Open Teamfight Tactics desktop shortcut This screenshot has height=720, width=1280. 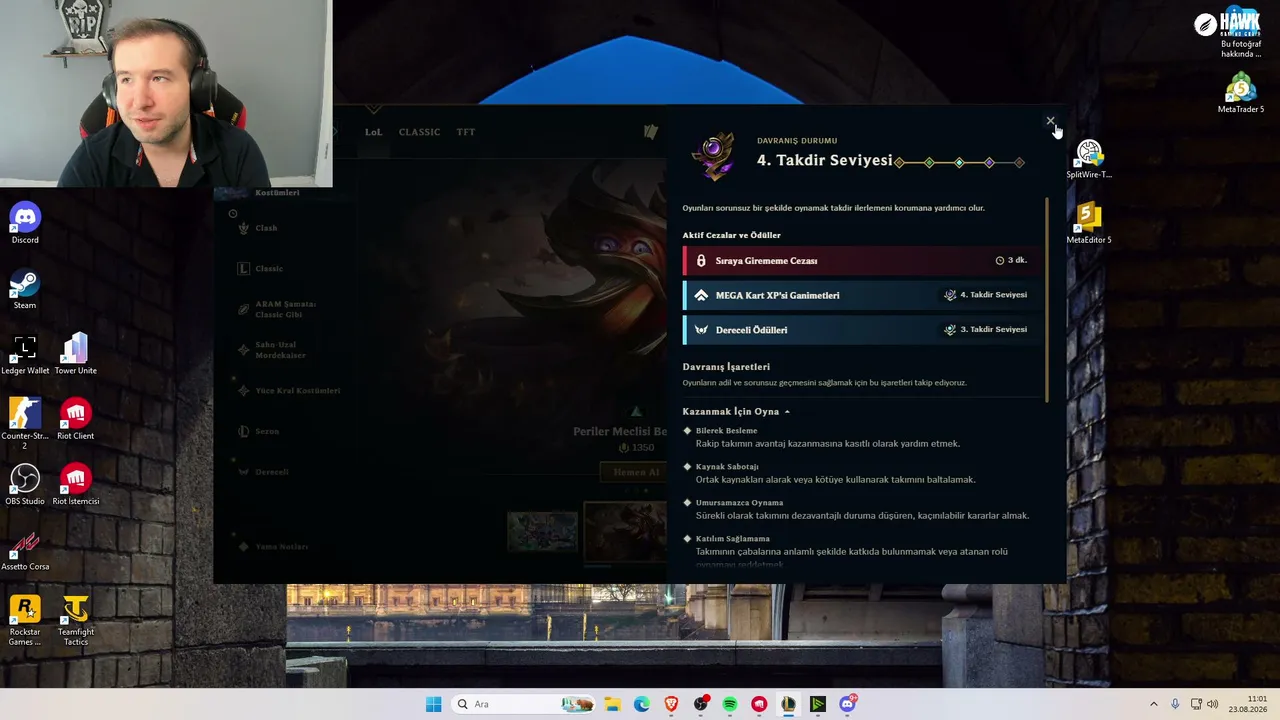[75, 620]
